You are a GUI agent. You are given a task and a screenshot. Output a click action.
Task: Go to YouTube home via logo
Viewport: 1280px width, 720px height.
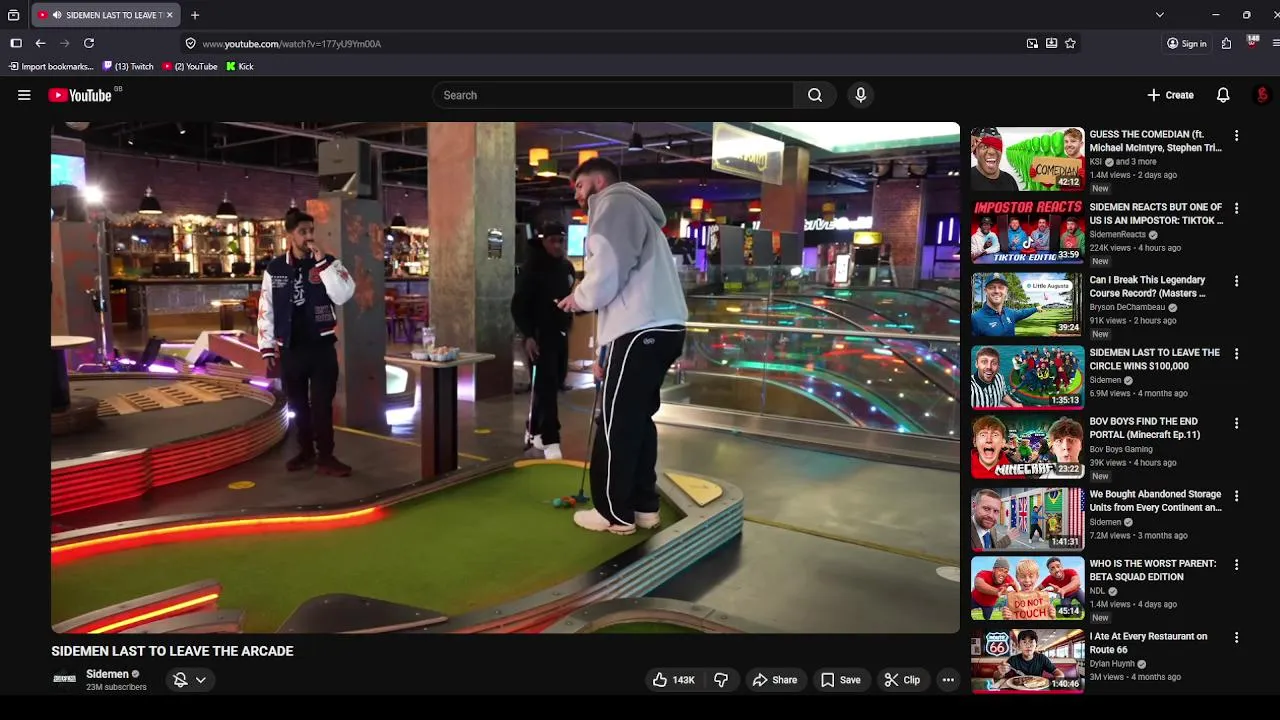pyautogui.click(x=80, y=95)
